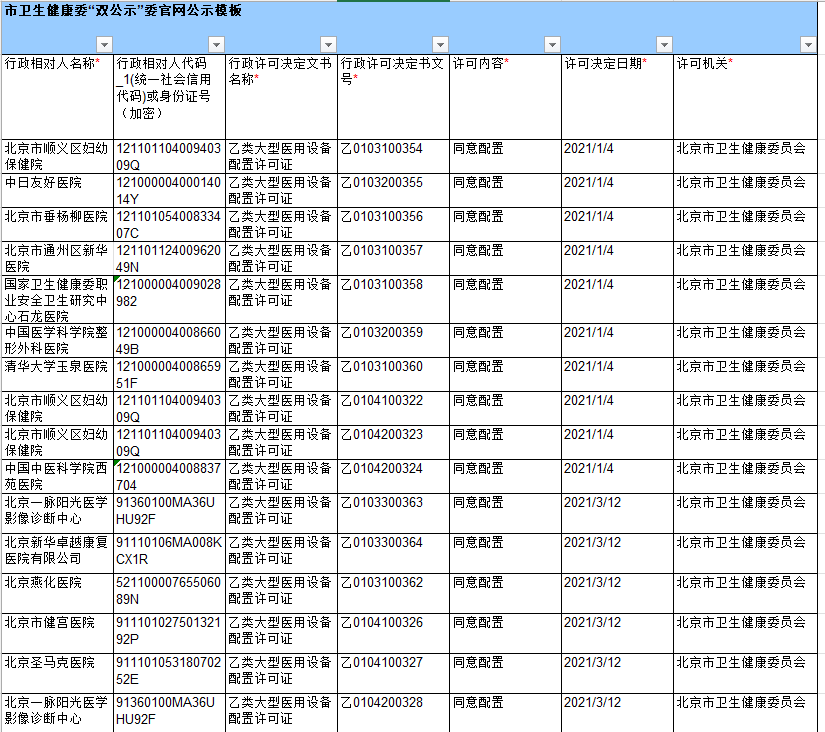Select permit number 乙0103100356
The image size is (825, 732).
394,224
